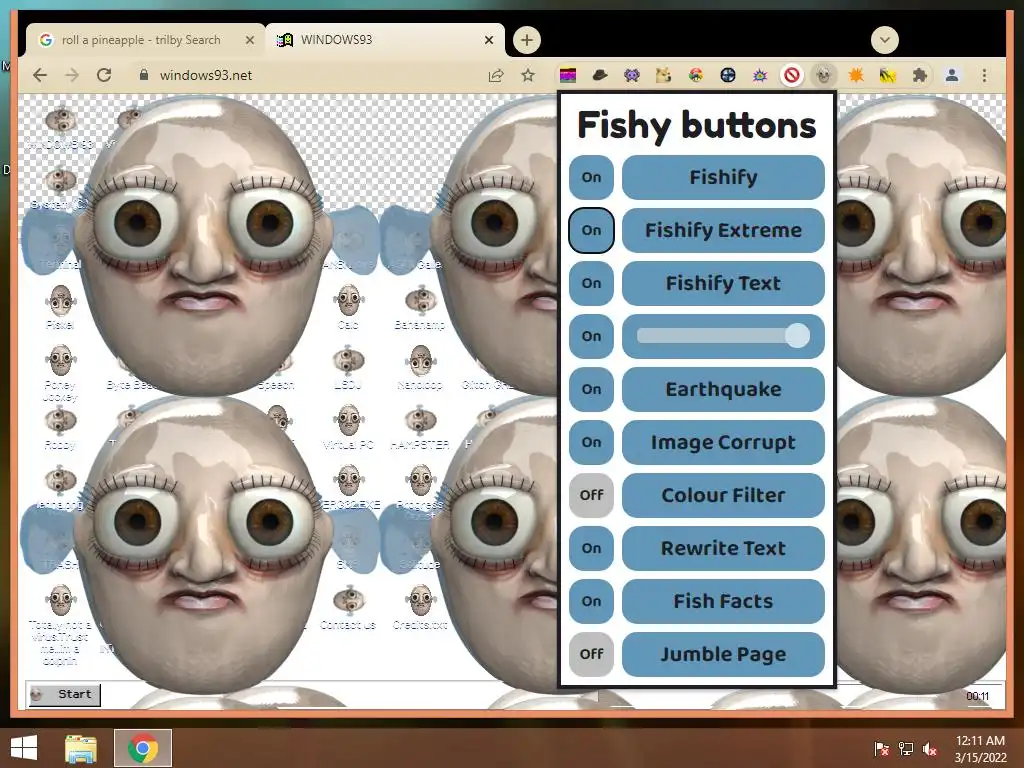Viewport: 1024px width, 768px height.
Task: Bookmark this page with the star
Action: pyautogui.click(x=528, y=76)
